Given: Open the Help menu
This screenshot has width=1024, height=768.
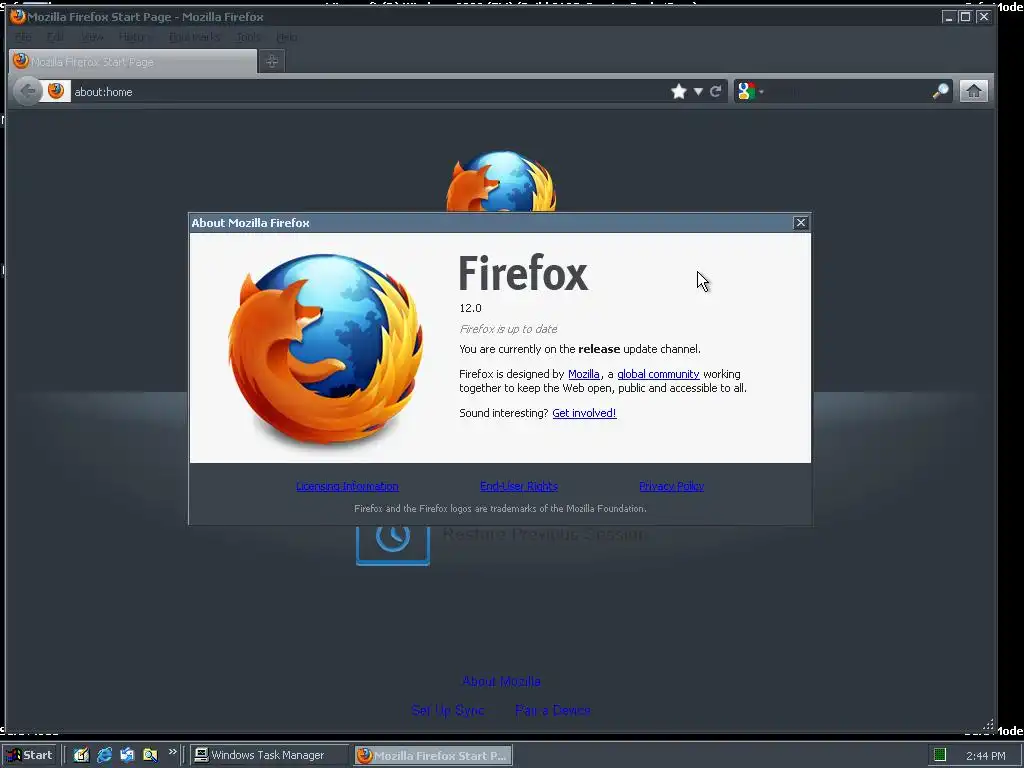Looking at the screenshot, I should (287, 37).
